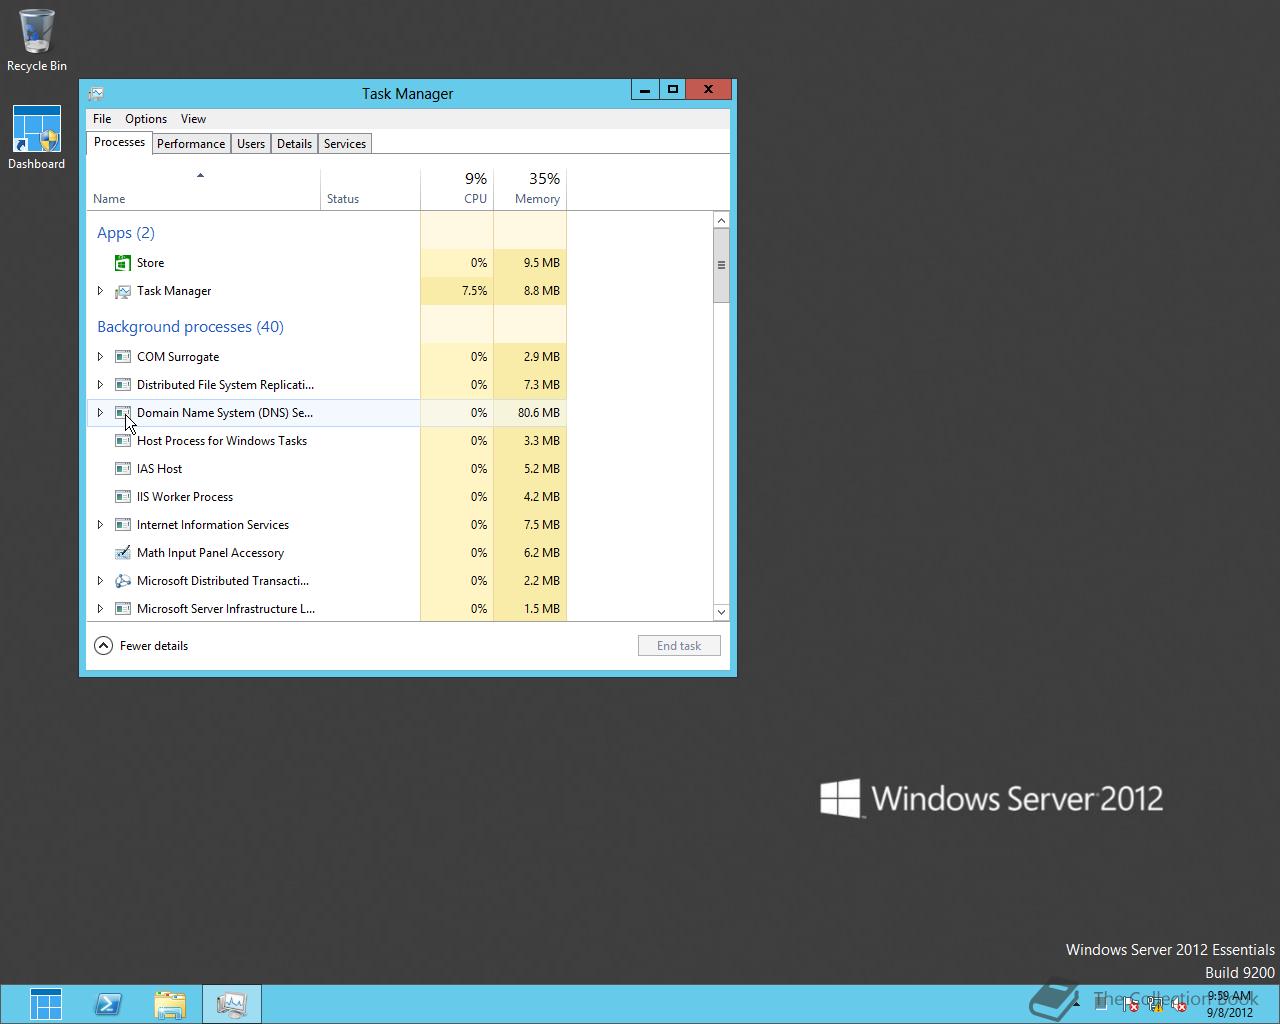Click the process list scrollbar thumb
The width and height of the screenshot is (1280, 1024).
pos(721,265)
